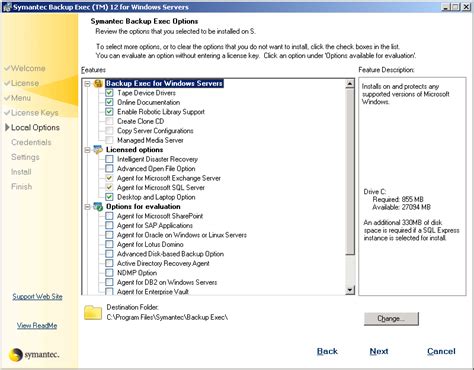
Task: Select the Licensed options heading
Action: (134, 150)
